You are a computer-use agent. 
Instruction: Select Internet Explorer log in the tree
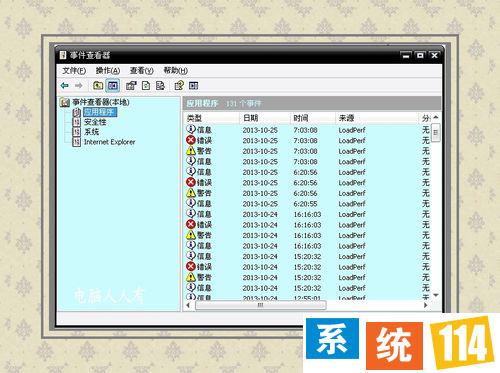(109, 142)
